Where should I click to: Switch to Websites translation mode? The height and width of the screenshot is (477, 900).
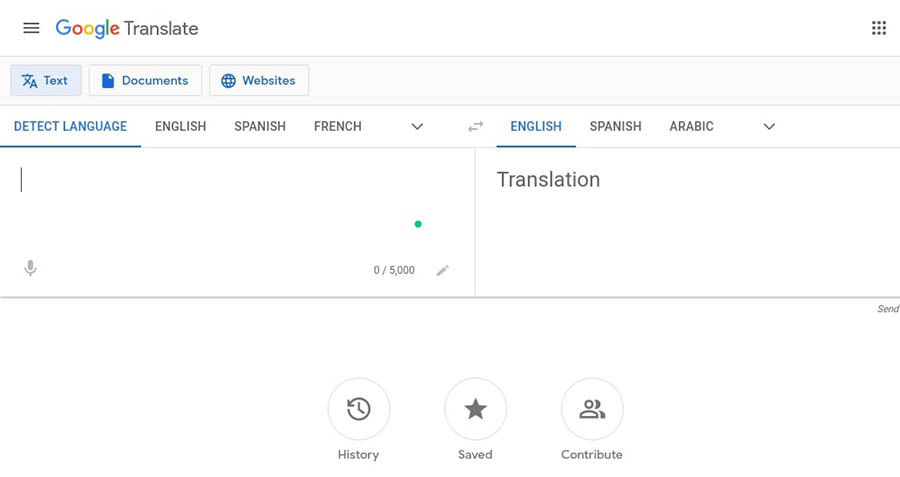point(258,81)
